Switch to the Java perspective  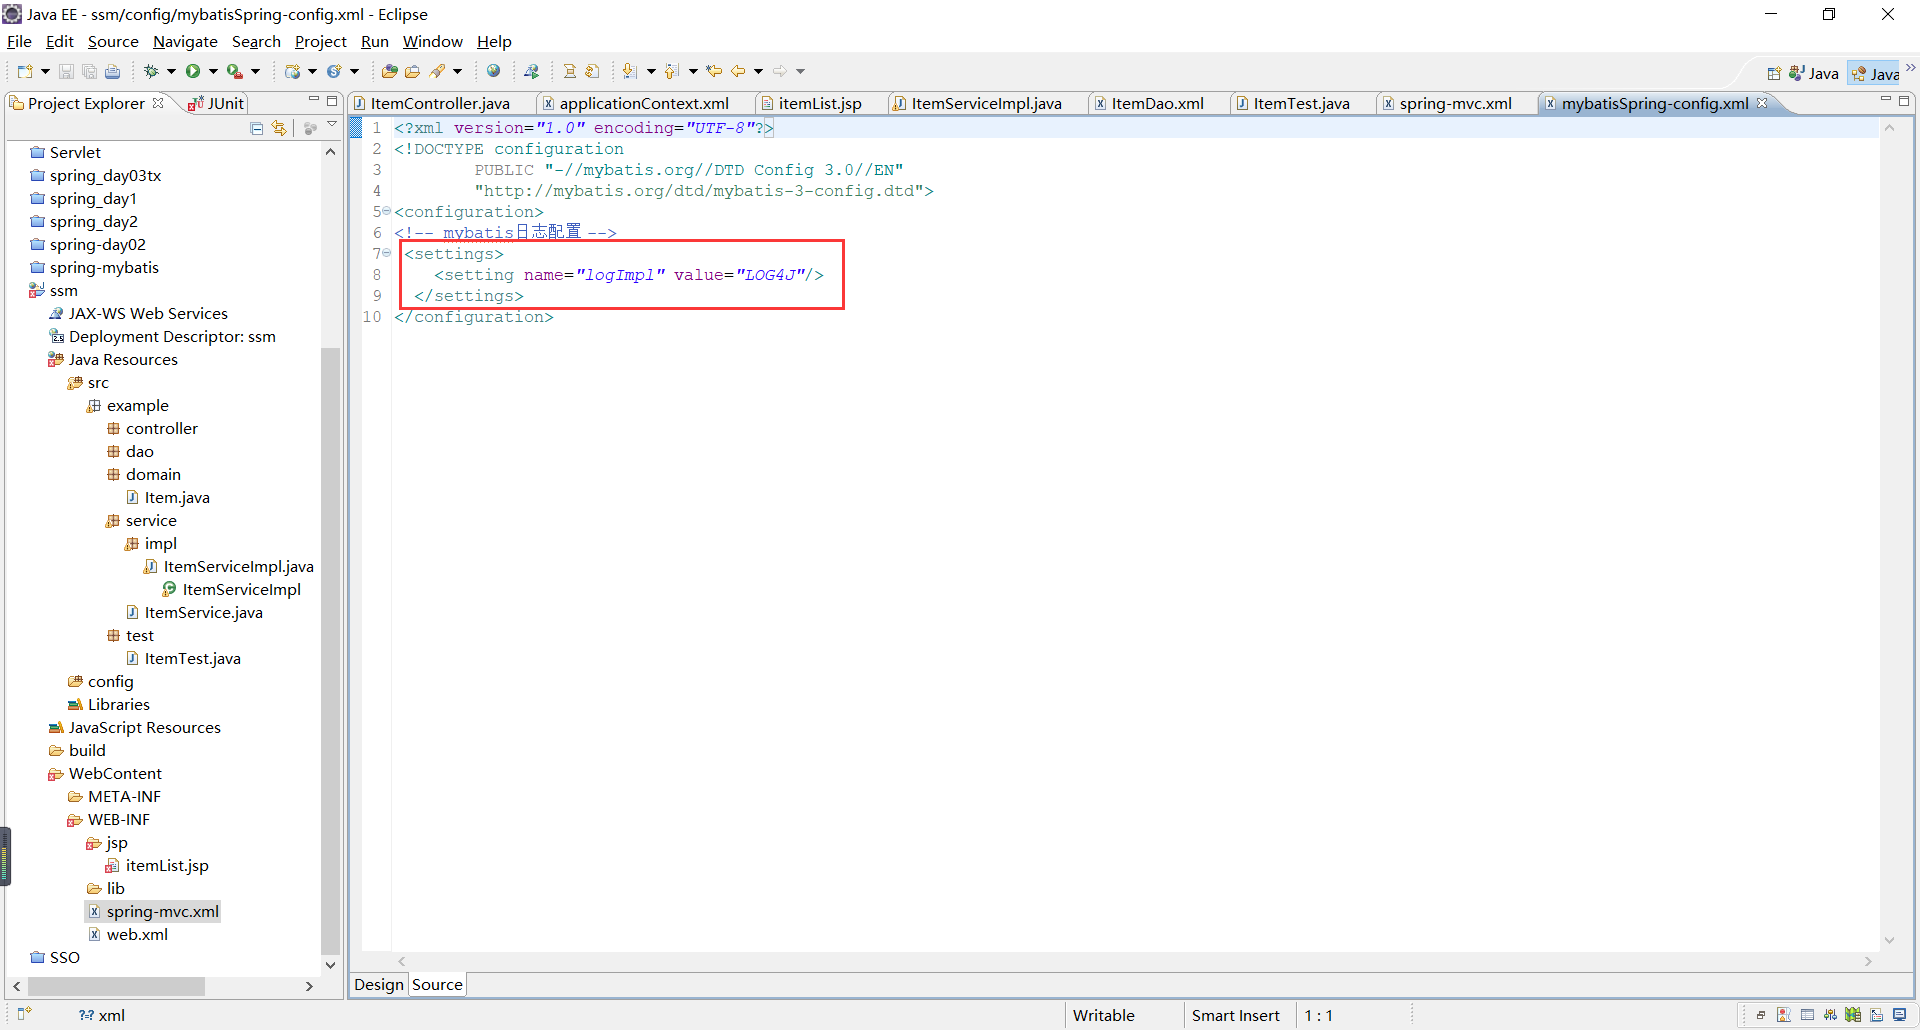[1814, 73]
